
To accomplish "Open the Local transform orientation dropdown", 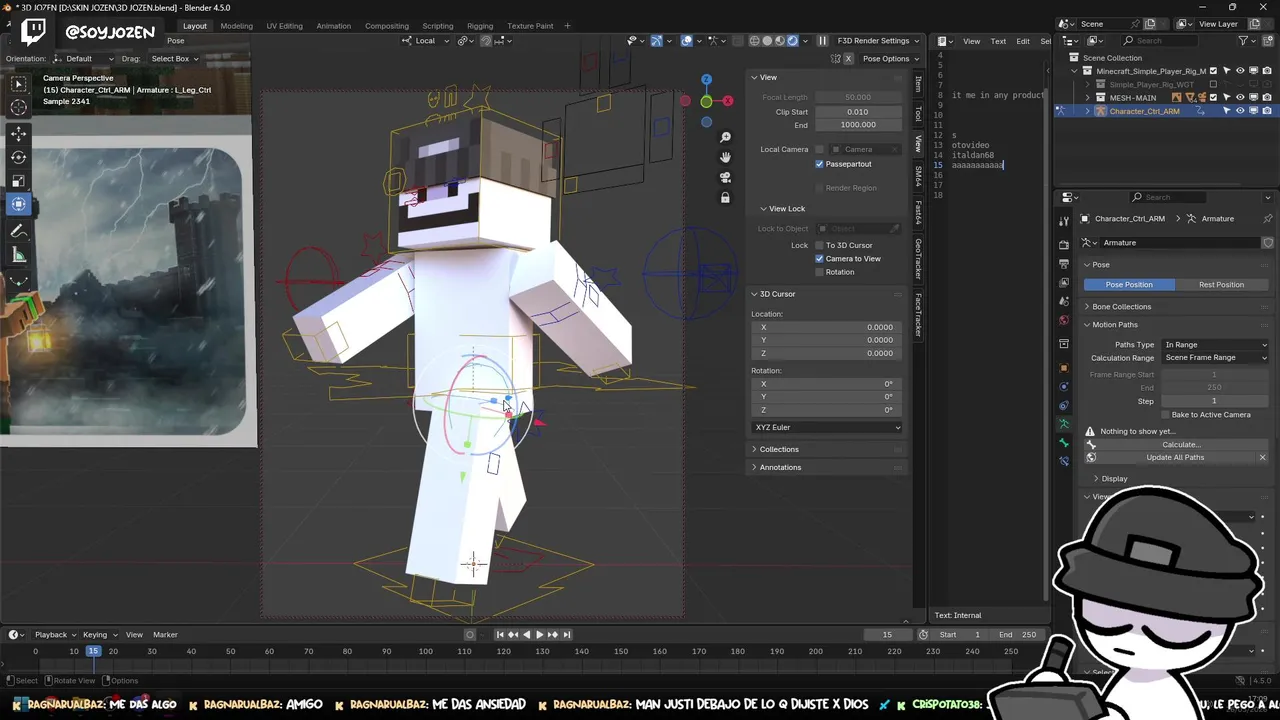I will [x=426, y=41].
